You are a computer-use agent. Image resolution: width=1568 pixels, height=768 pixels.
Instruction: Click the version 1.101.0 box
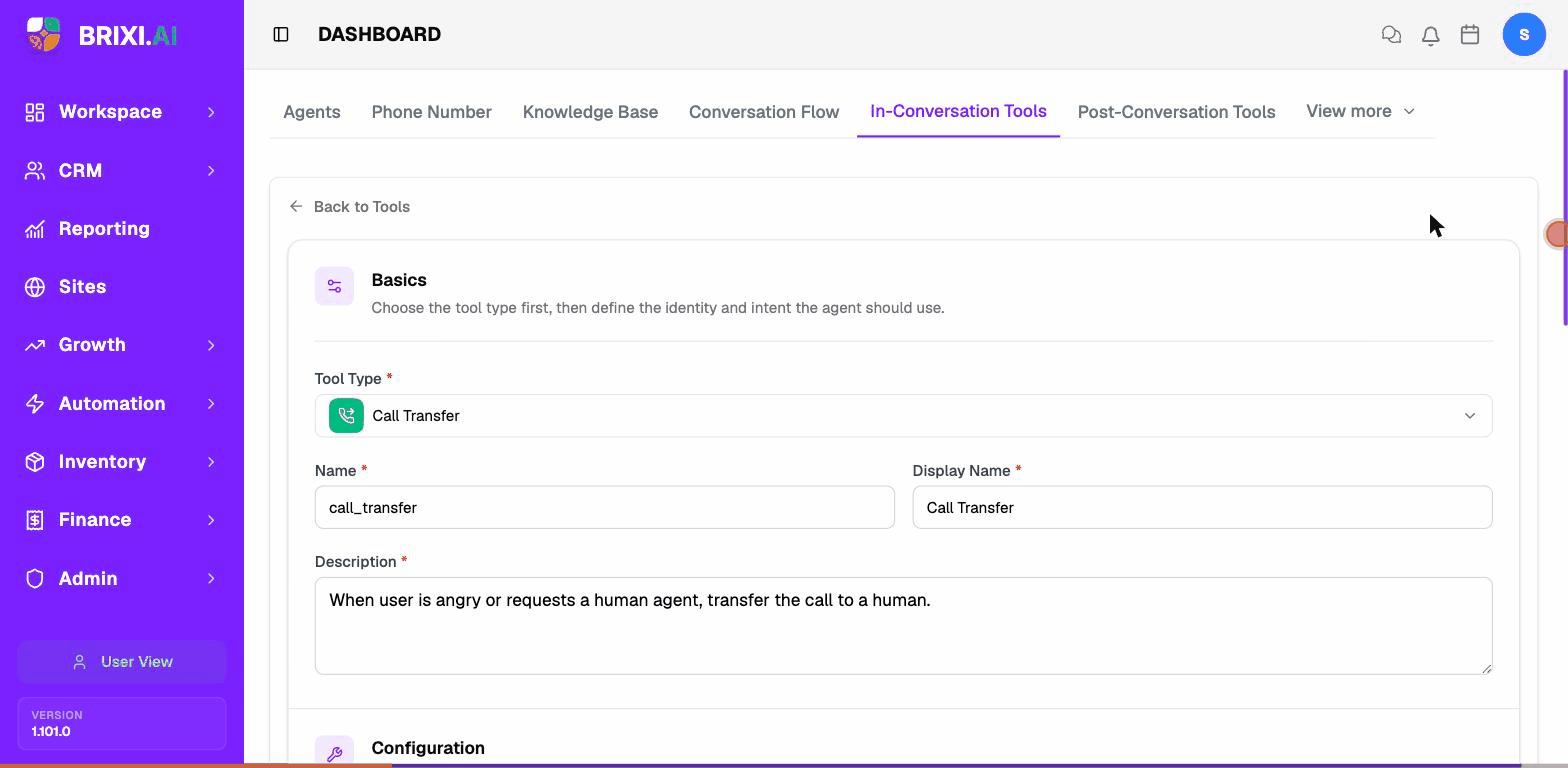click(x=122, y=723)
